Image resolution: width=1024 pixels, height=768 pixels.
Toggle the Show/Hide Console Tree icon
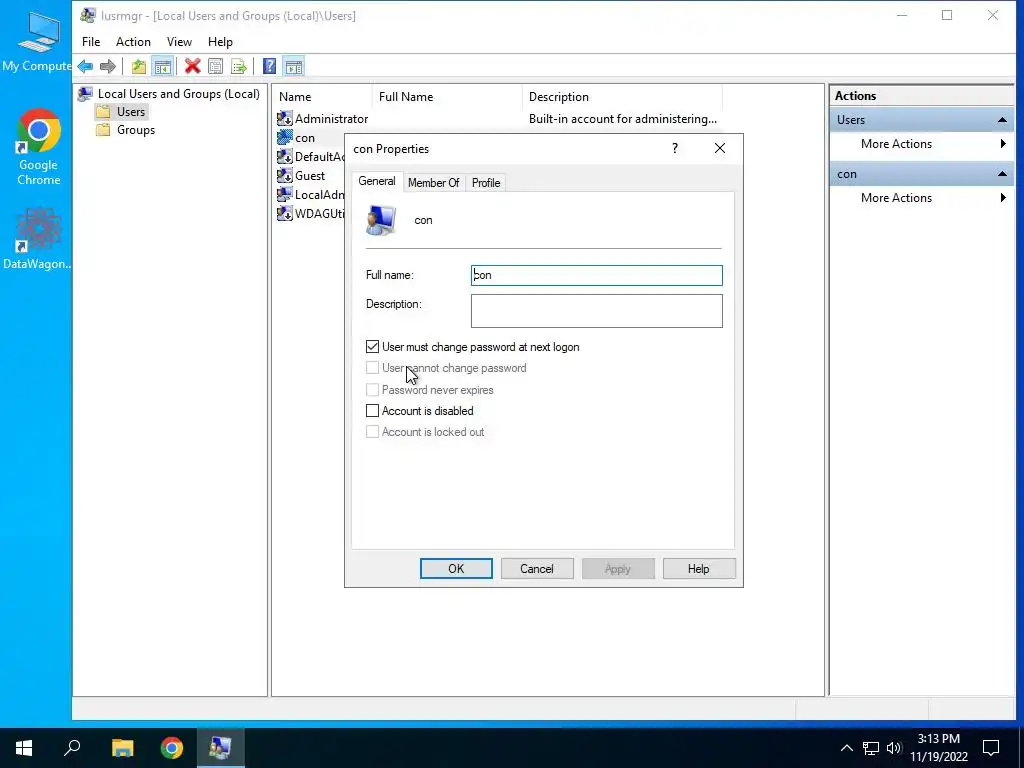click(x=162, y=66)
